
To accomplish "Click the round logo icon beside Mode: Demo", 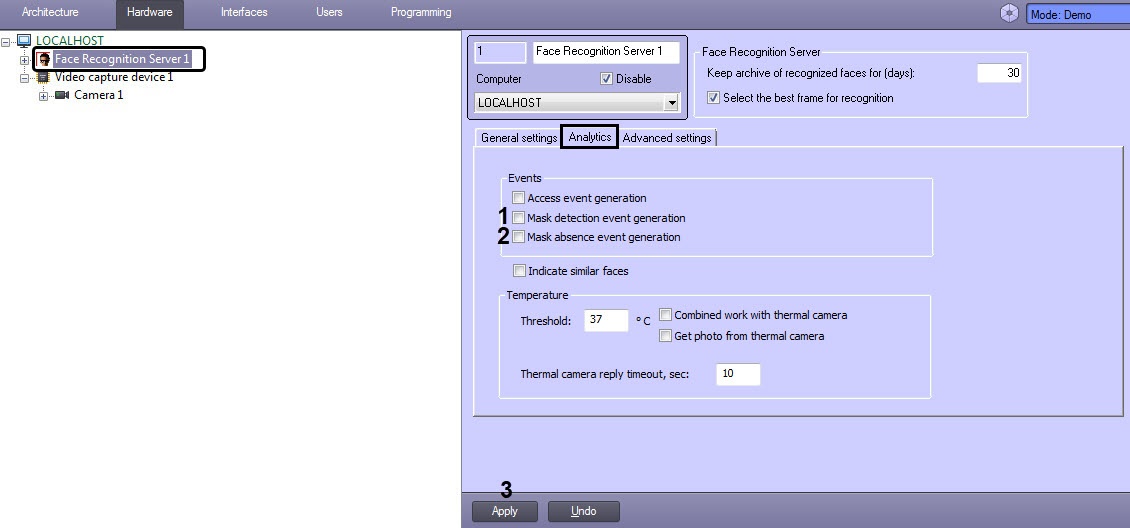I will [x=1010, y=14].
